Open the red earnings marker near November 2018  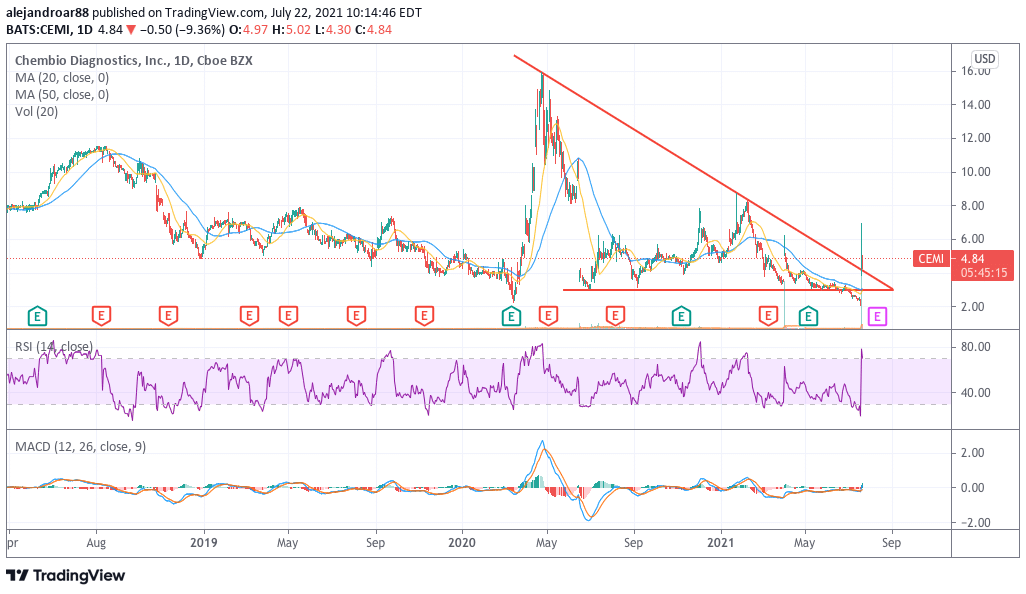tap(168, 317)
